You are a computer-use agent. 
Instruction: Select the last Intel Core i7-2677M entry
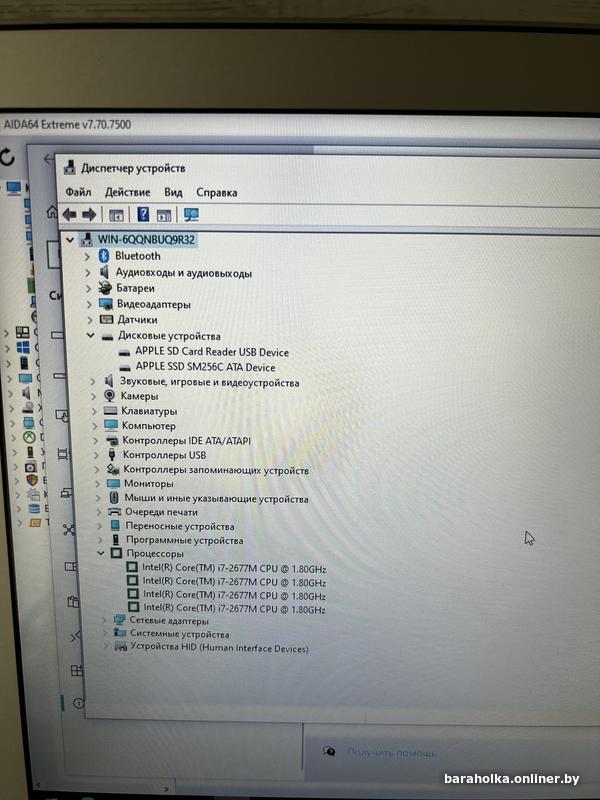pyautogui.click(x=234, y=609)
